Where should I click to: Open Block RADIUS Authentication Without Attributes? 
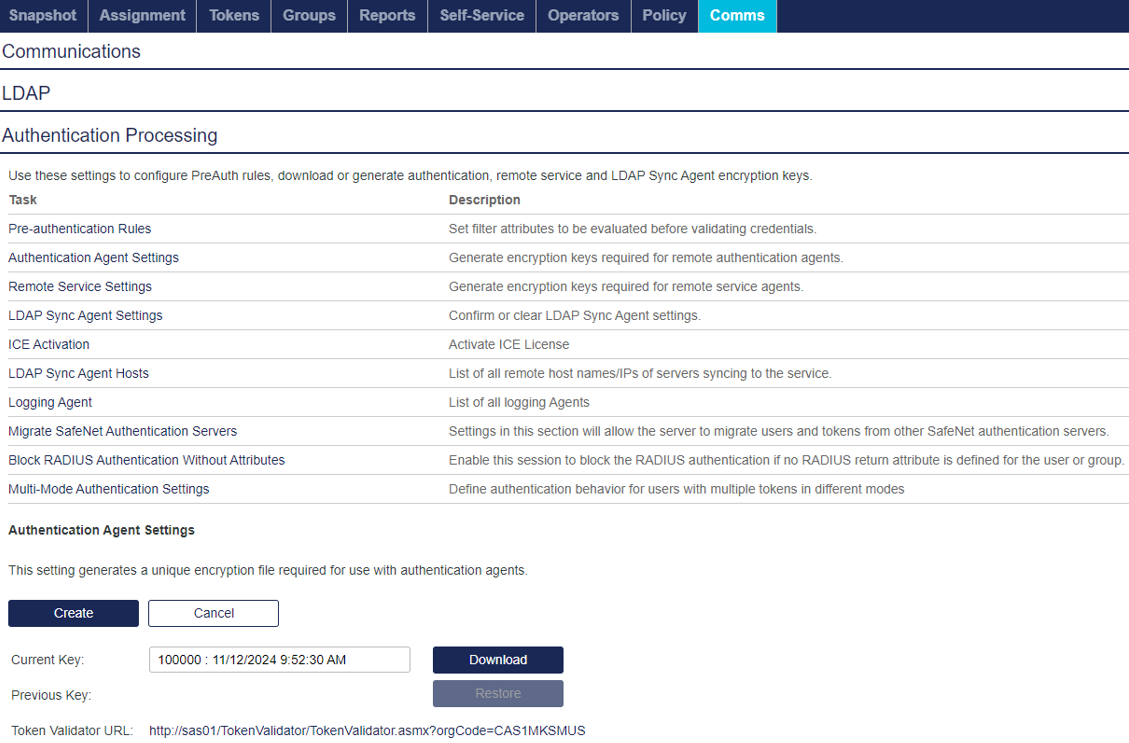point(147,460)
